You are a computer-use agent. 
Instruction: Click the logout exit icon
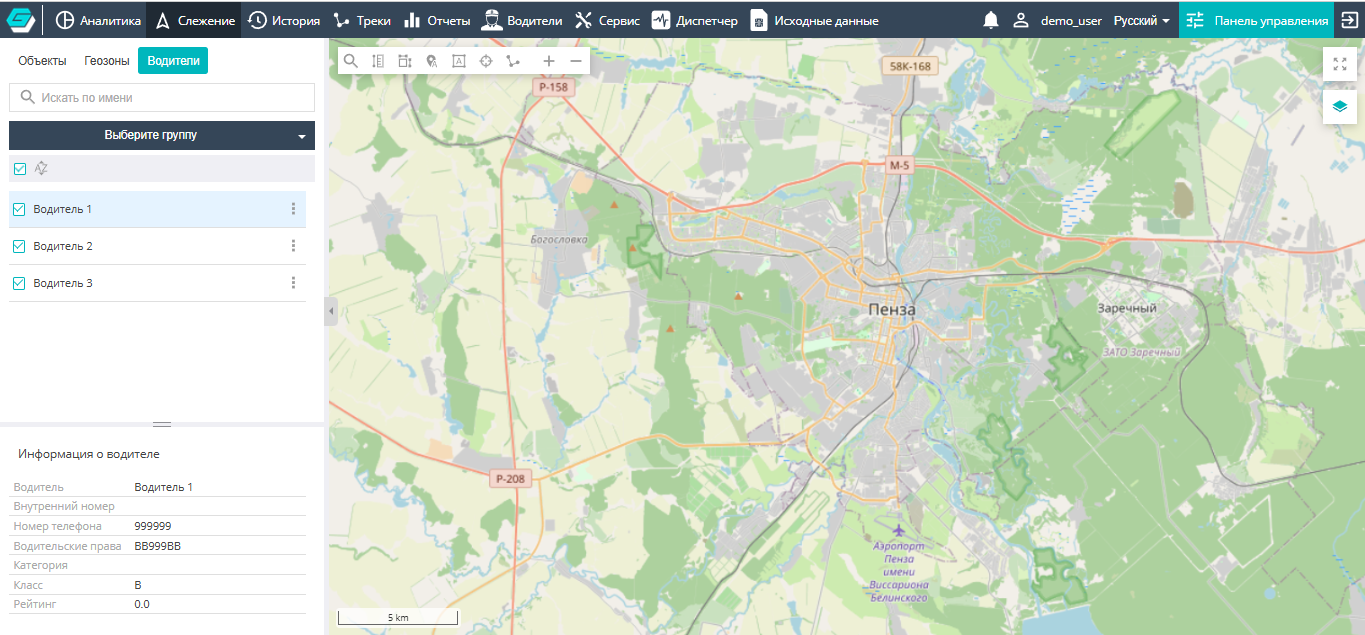coord(1349,20)
